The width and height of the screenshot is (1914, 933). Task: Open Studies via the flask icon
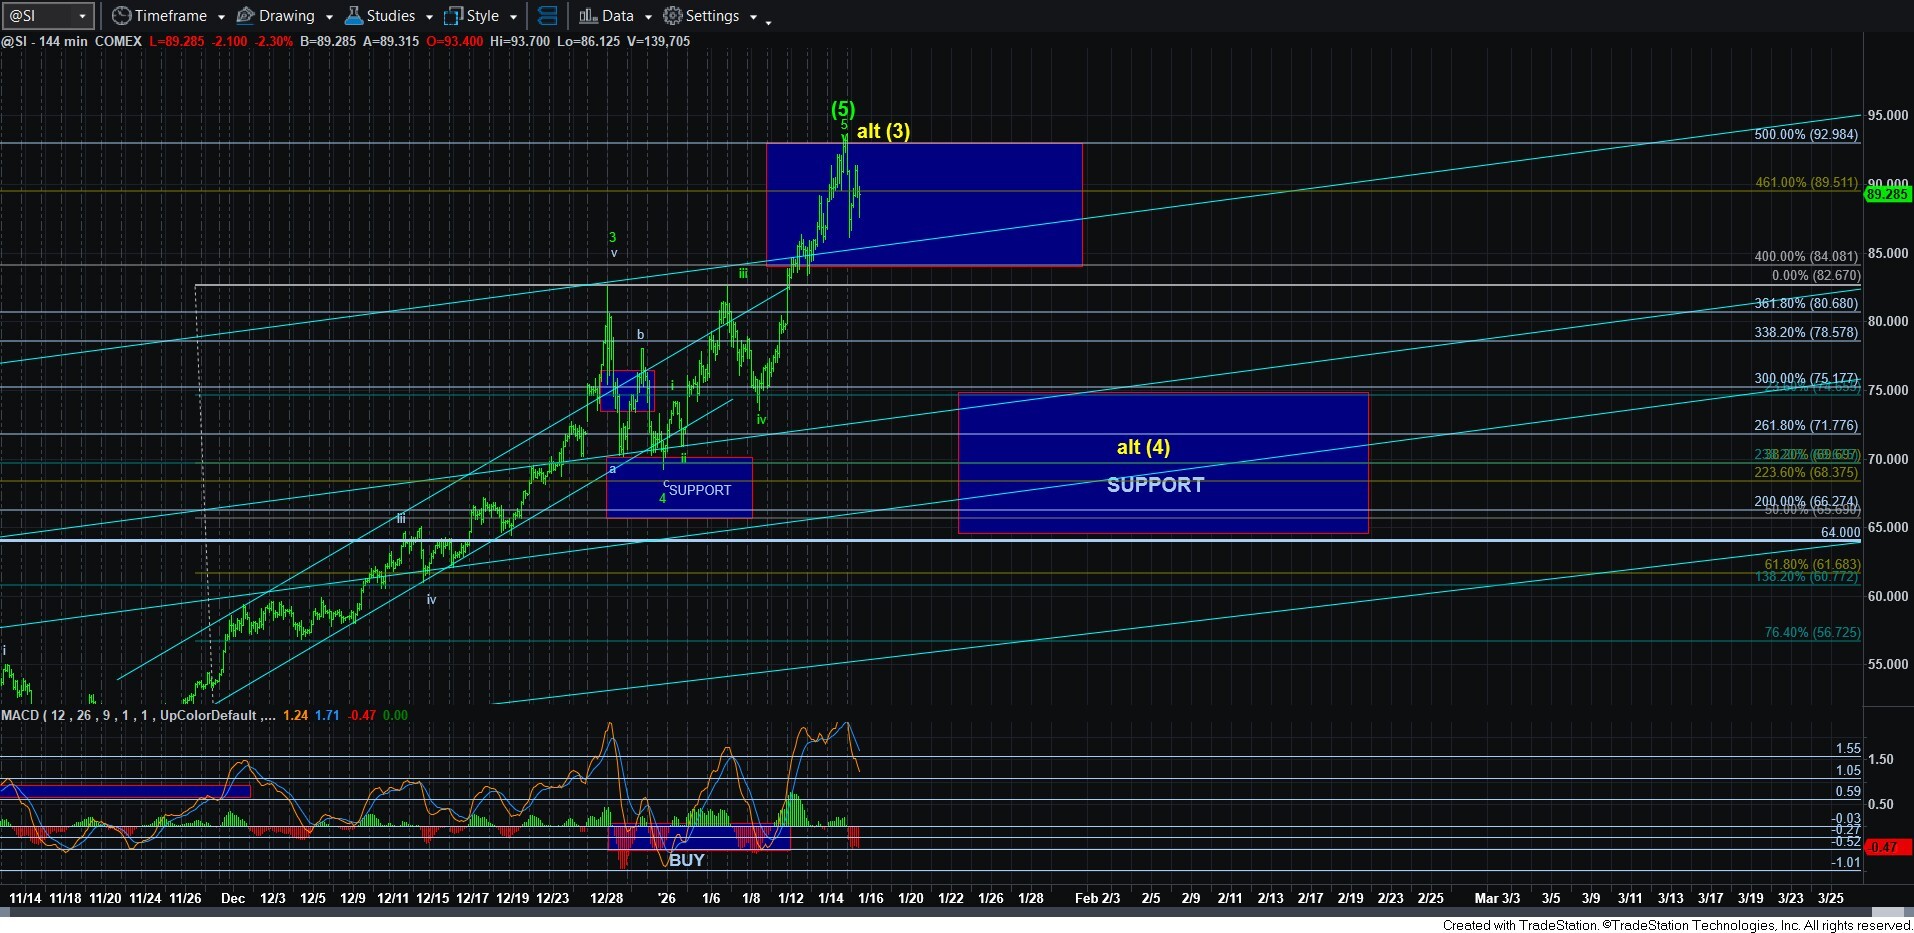click(353, 16)
